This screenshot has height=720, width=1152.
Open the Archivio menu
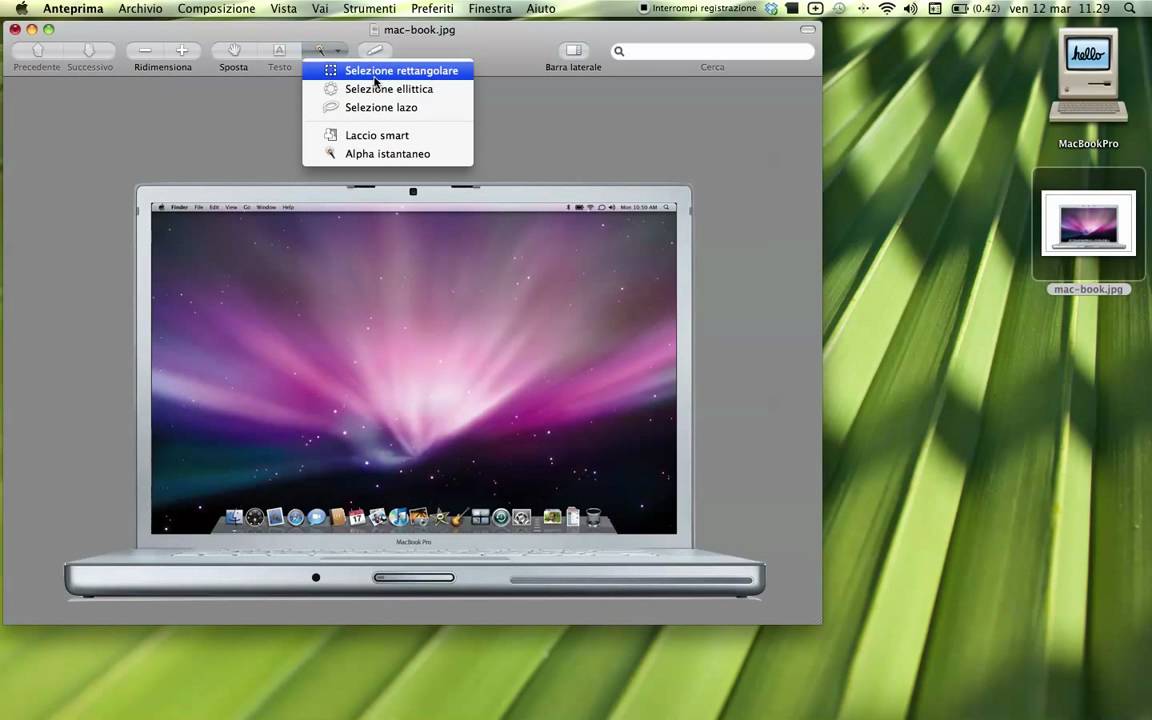tap(140, 9)
